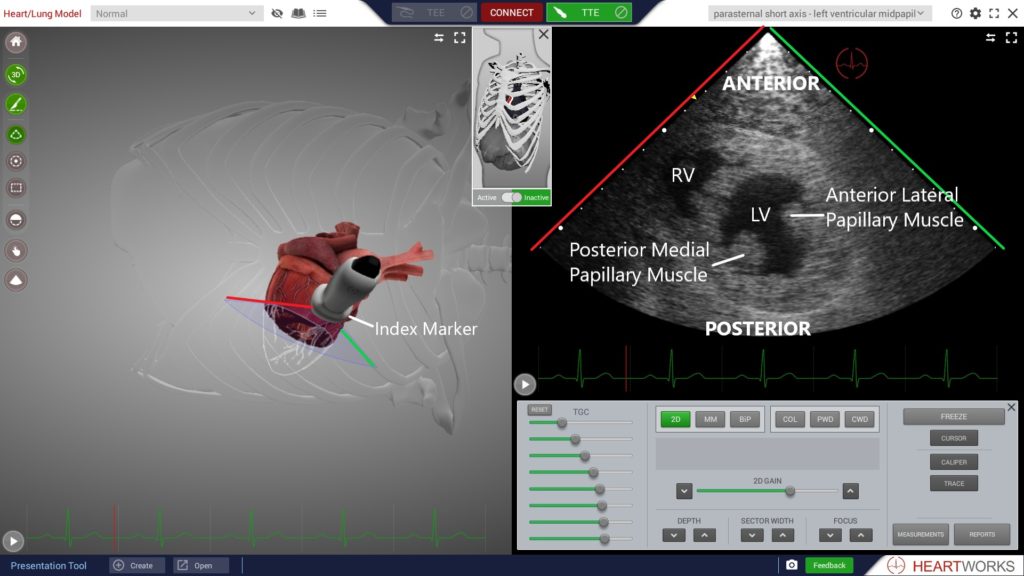Viewport: 1024px width, 576px height.
Task: Enable the COL color Doppler mode
Action: (790, 419)
